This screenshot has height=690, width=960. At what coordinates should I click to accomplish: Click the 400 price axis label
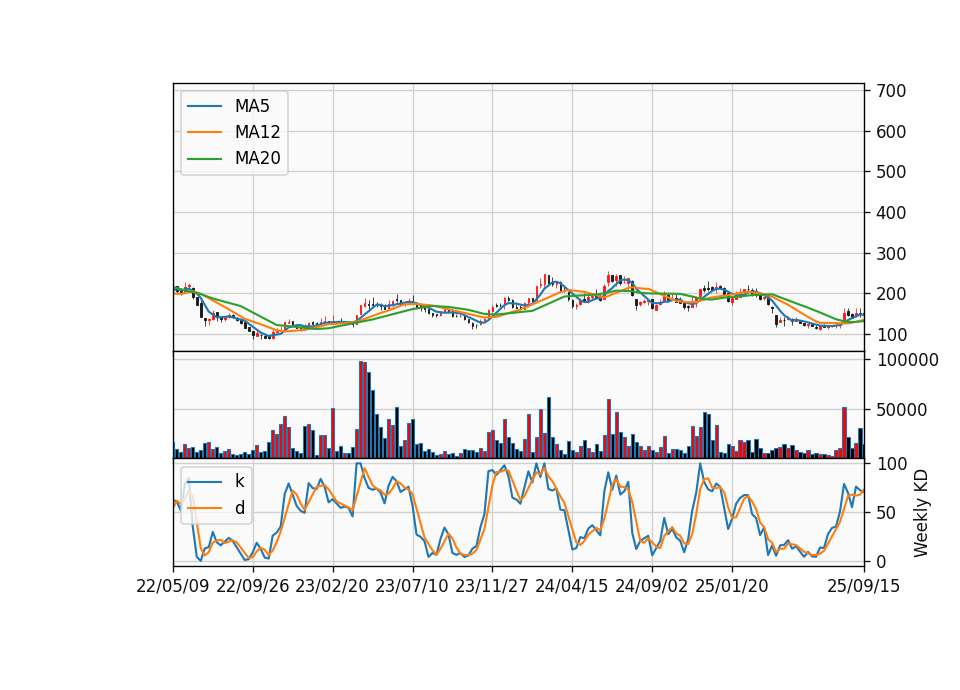[x=891, y=212]
